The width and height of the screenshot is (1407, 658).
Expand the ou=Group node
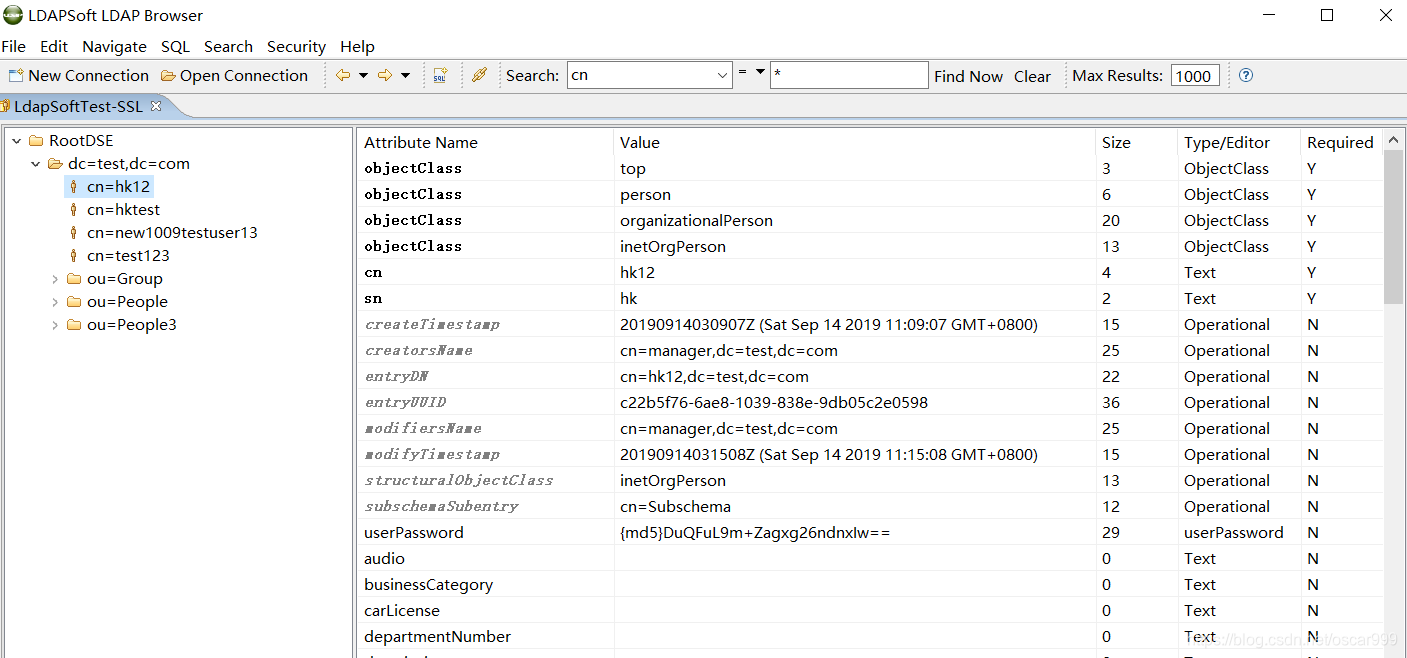(55, 278)
